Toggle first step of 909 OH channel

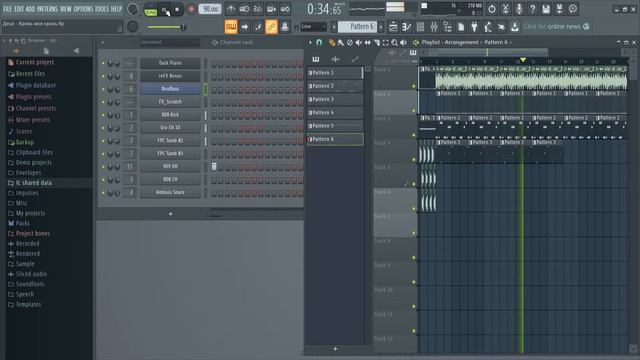point(214,166)
